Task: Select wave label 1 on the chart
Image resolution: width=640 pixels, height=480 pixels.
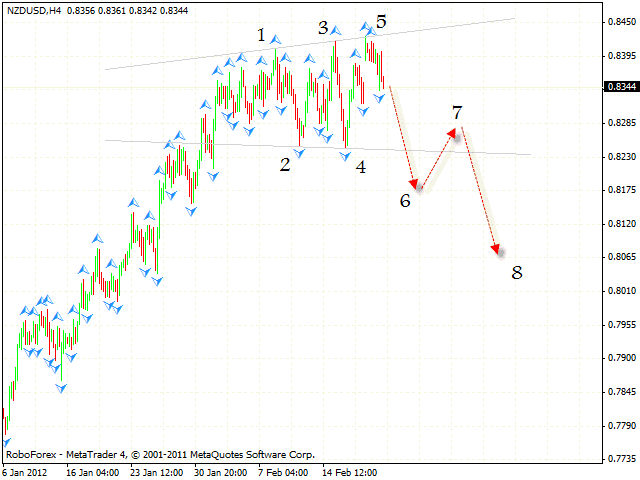Action: point(262,35)
